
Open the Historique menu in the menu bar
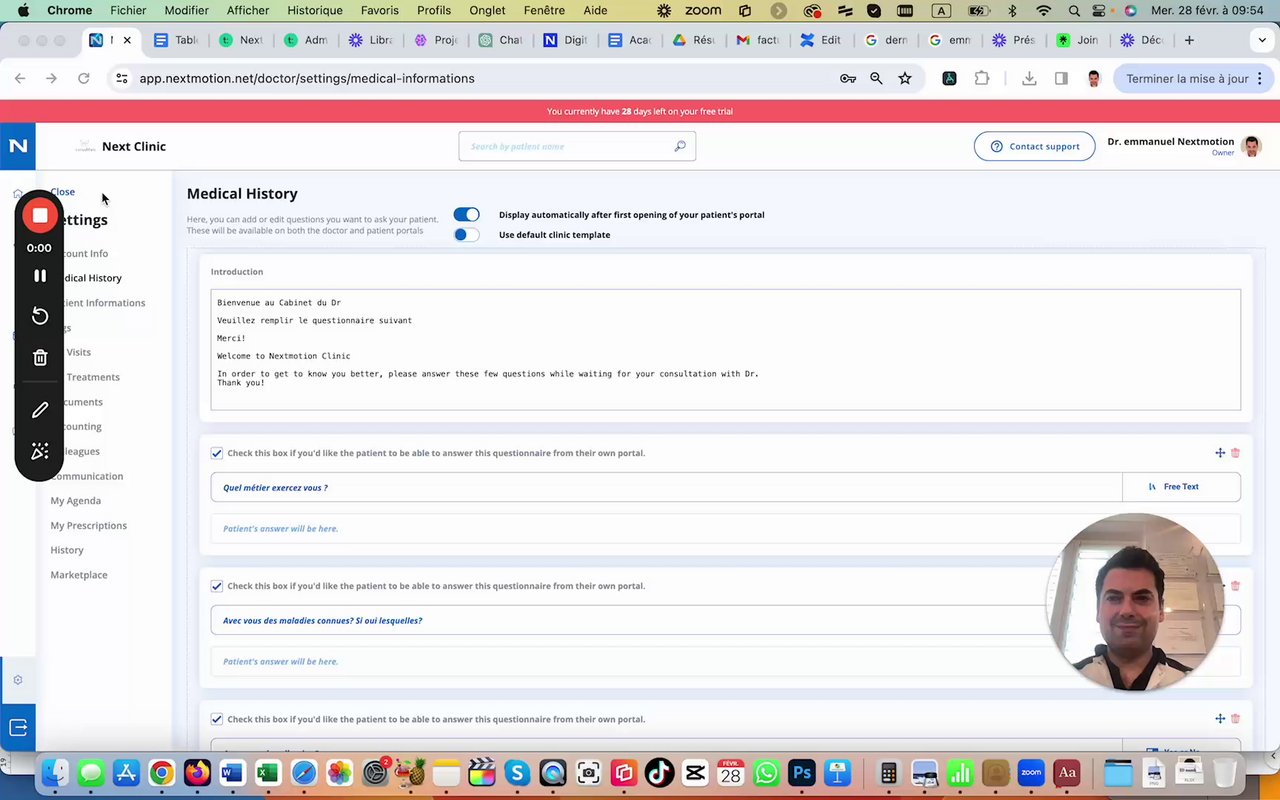click(314, 10)
